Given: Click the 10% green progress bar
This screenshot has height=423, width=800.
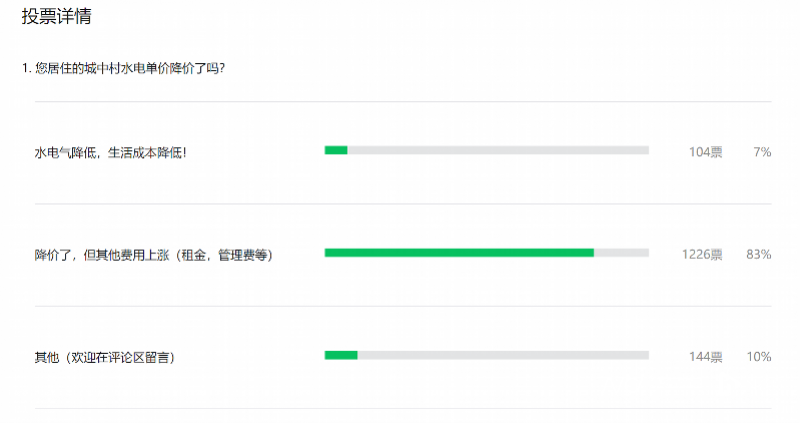Looking at the screenshot, I should coord(341,355).
